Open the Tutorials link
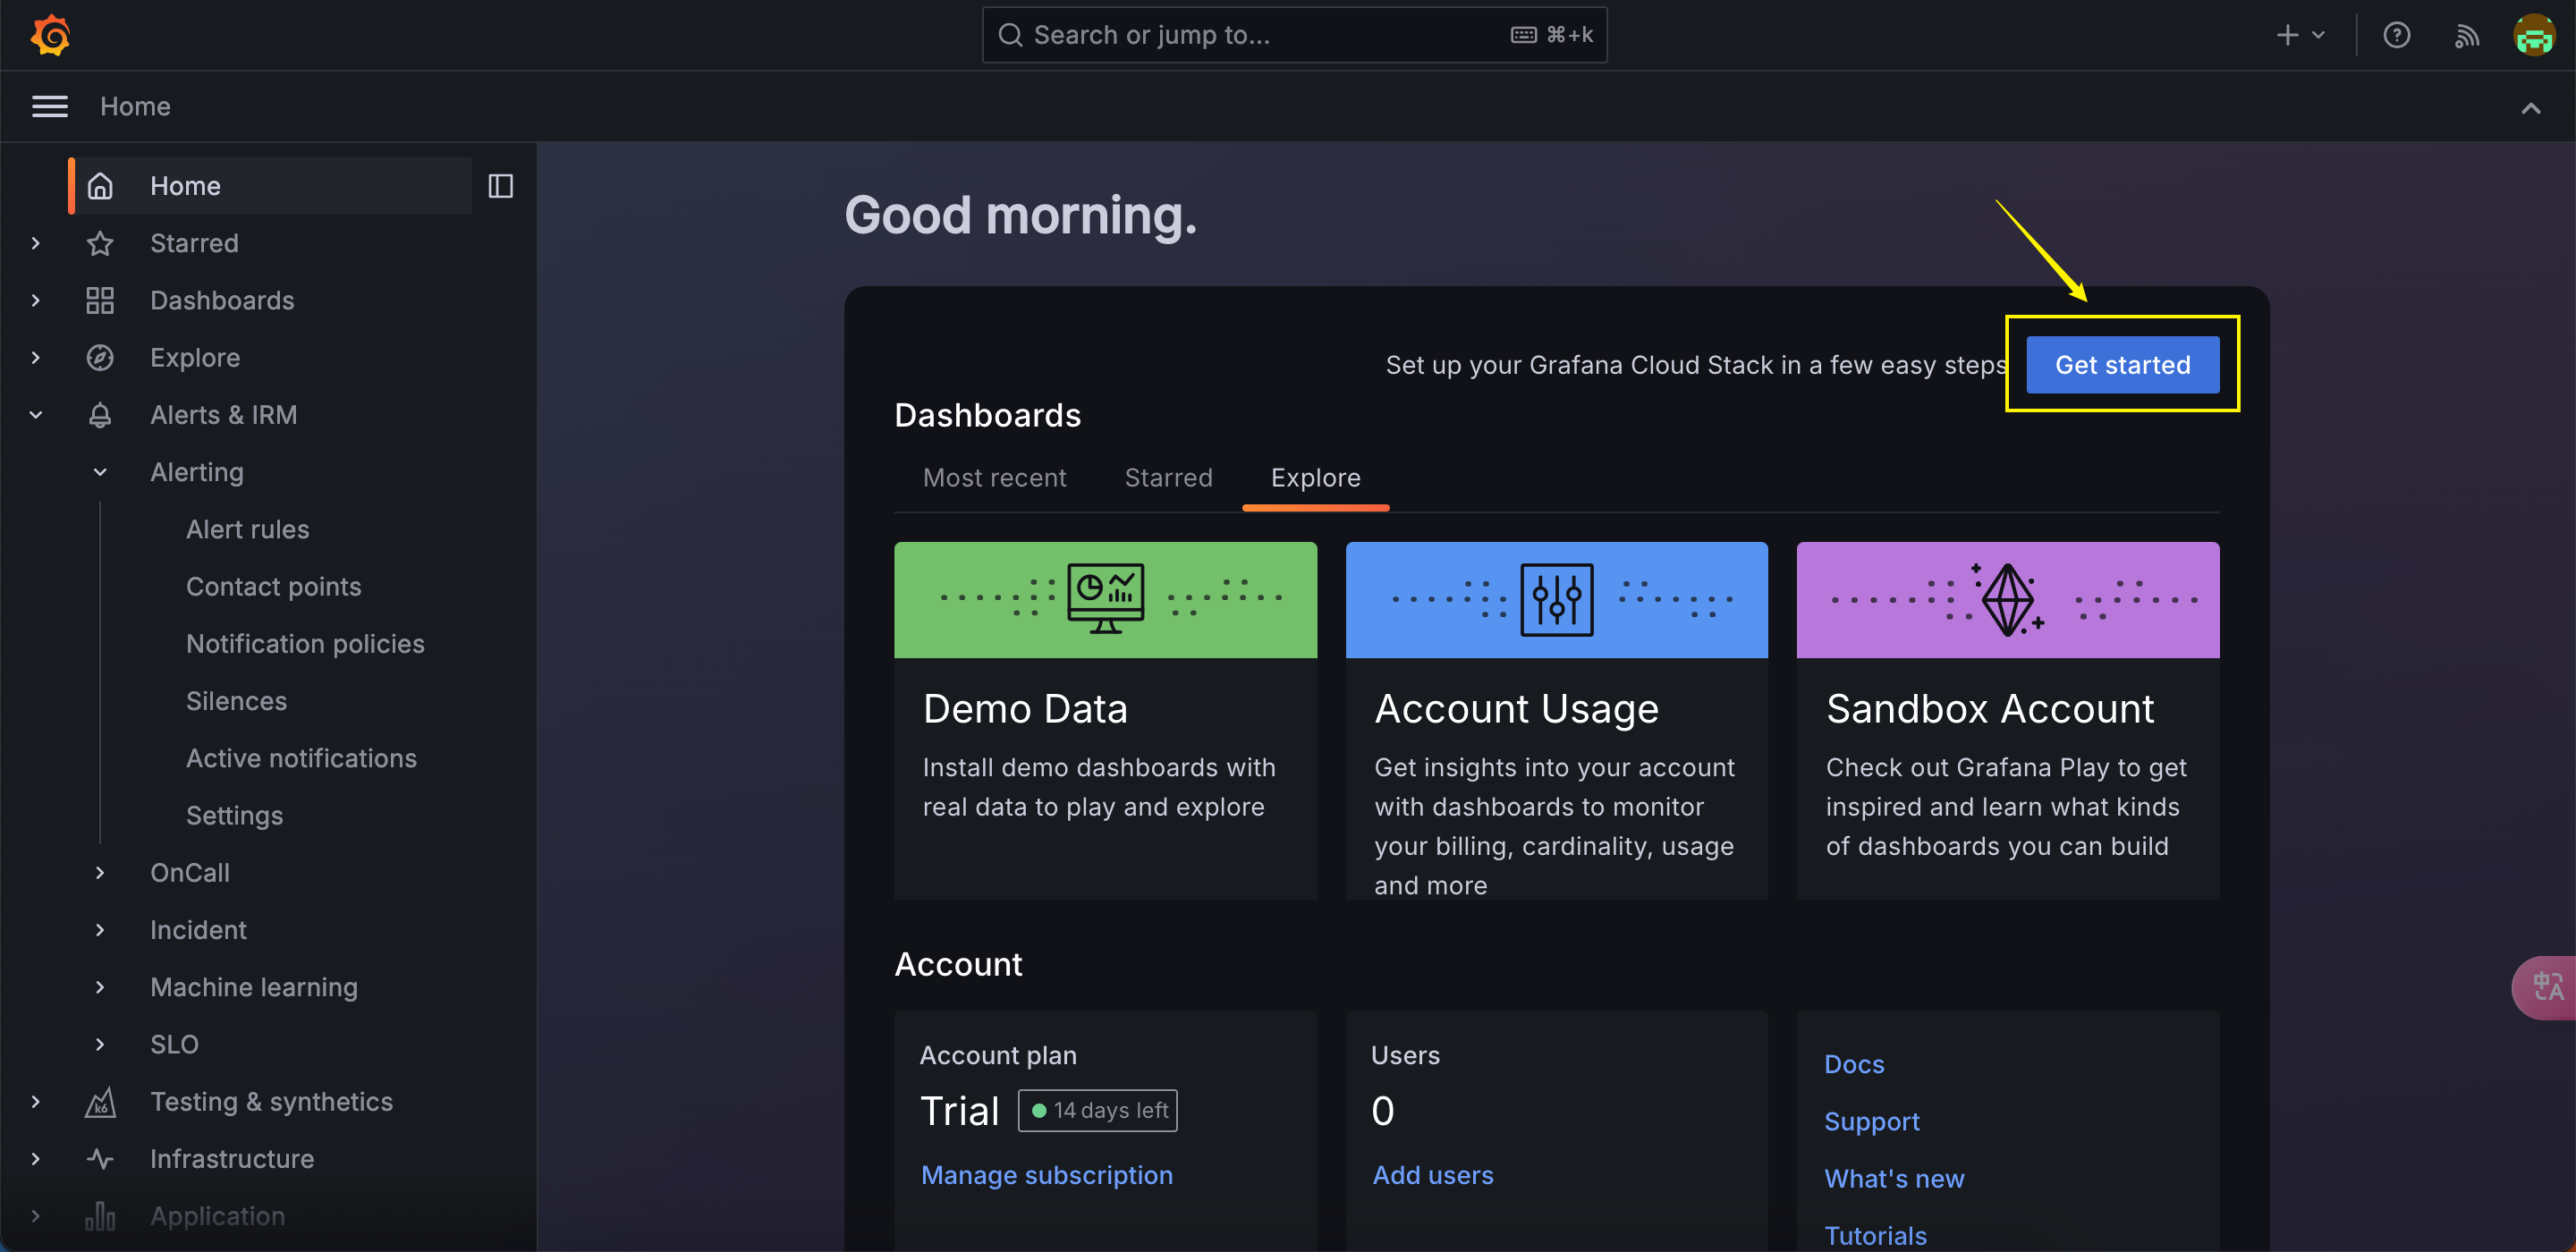The width and height of the screenshot is (2576, 1252). pos(1875,1236)
